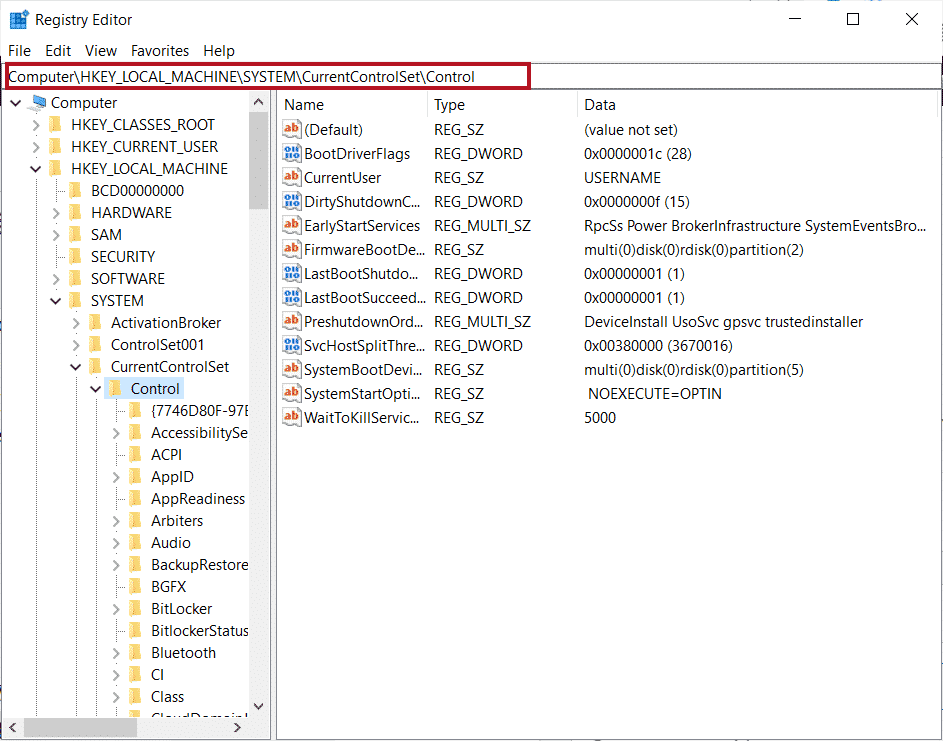Select the EarlyStartServices value icon

tap(292, 225)
